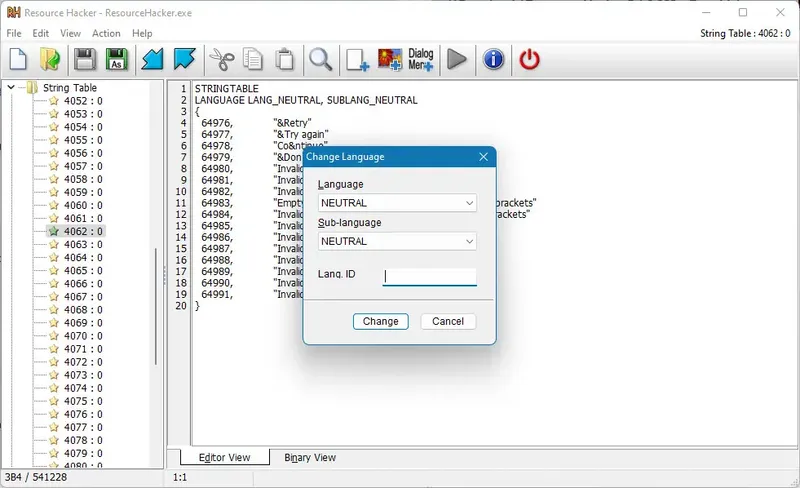This screenshot has width=800, height=488.
Task: Click the clipboard Paste icon
Action: click(x=285, y=59)
